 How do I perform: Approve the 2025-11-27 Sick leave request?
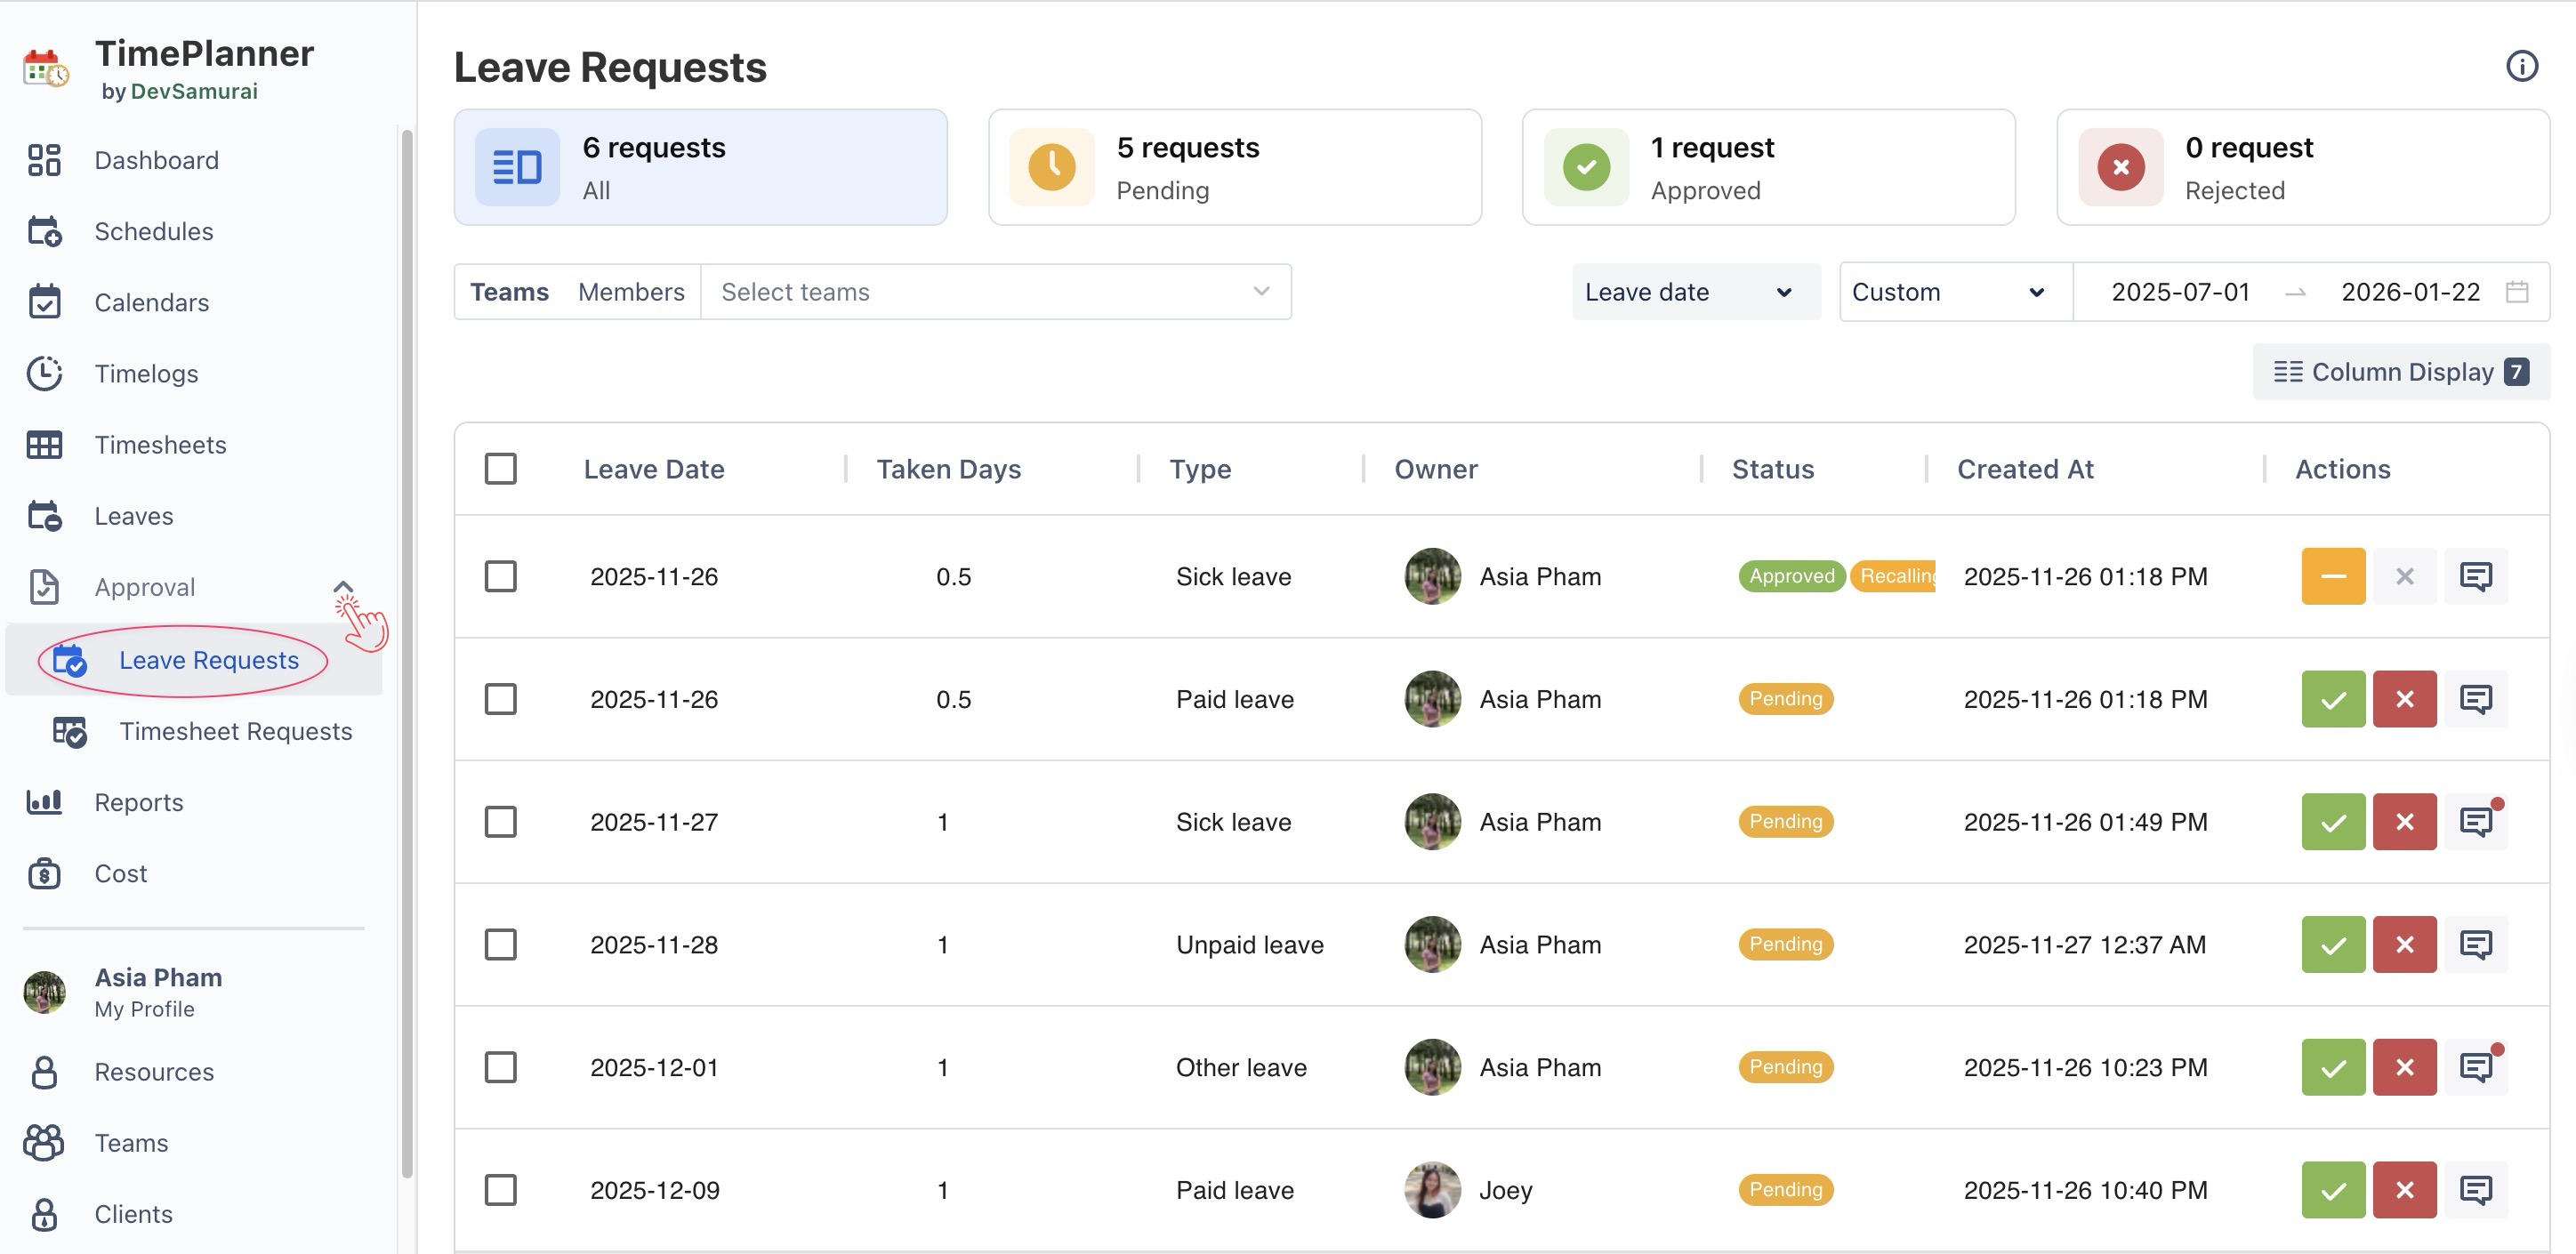point(2332,822)
